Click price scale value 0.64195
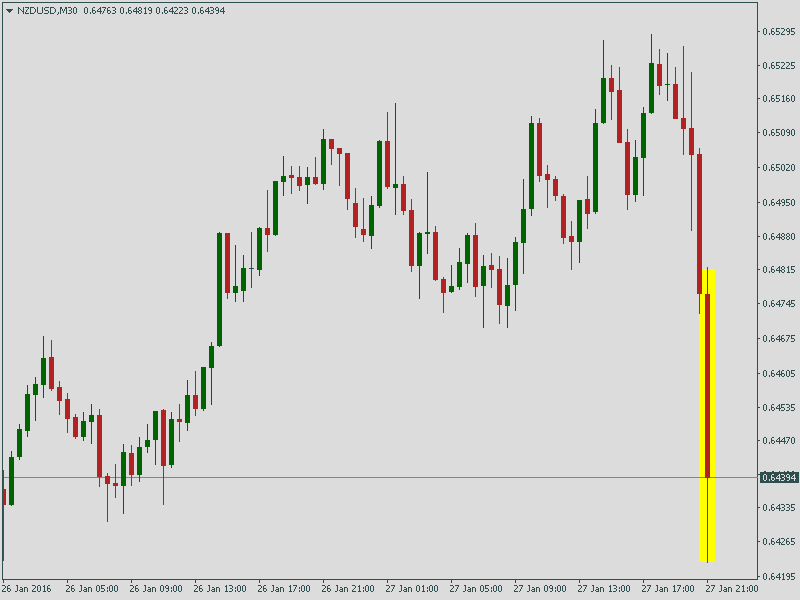 [779, 577]
